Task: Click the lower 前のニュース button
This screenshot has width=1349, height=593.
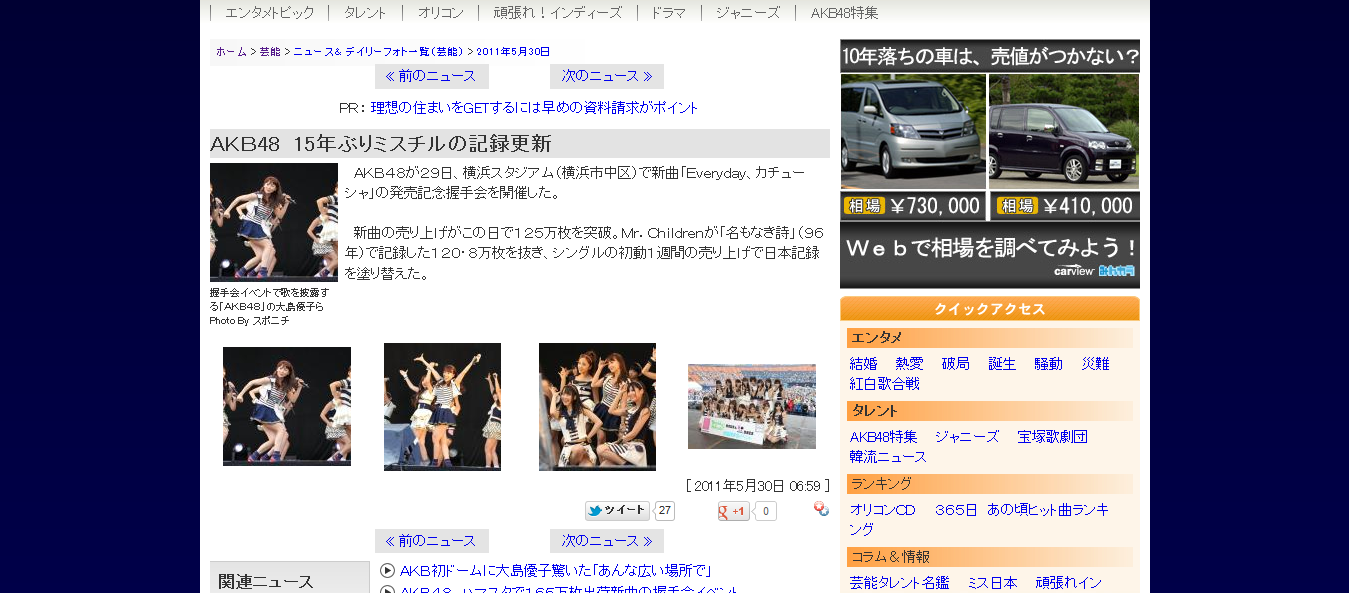Action: tap(432, 541)
